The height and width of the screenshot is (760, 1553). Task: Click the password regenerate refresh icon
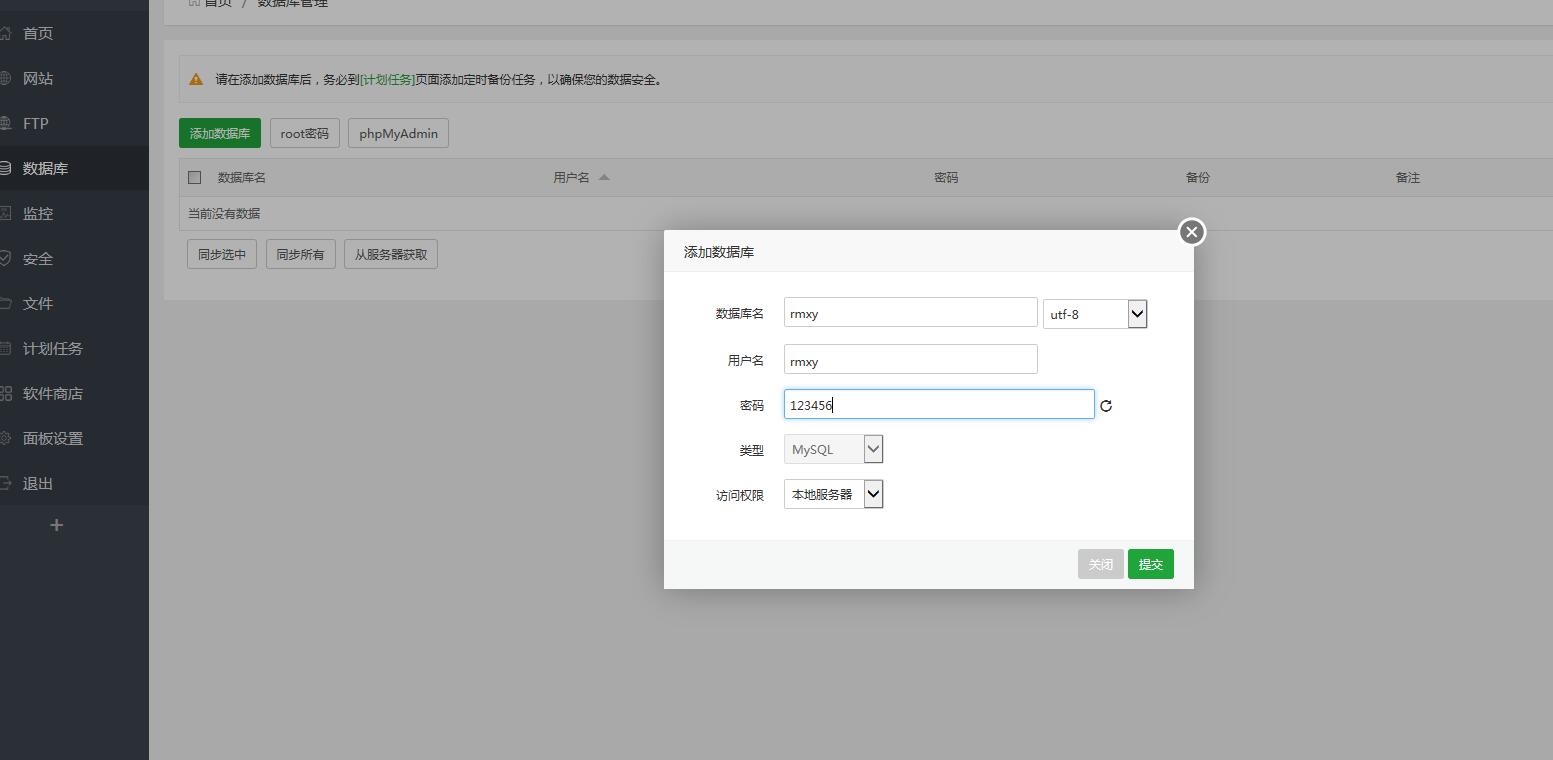coord(1106,406)
